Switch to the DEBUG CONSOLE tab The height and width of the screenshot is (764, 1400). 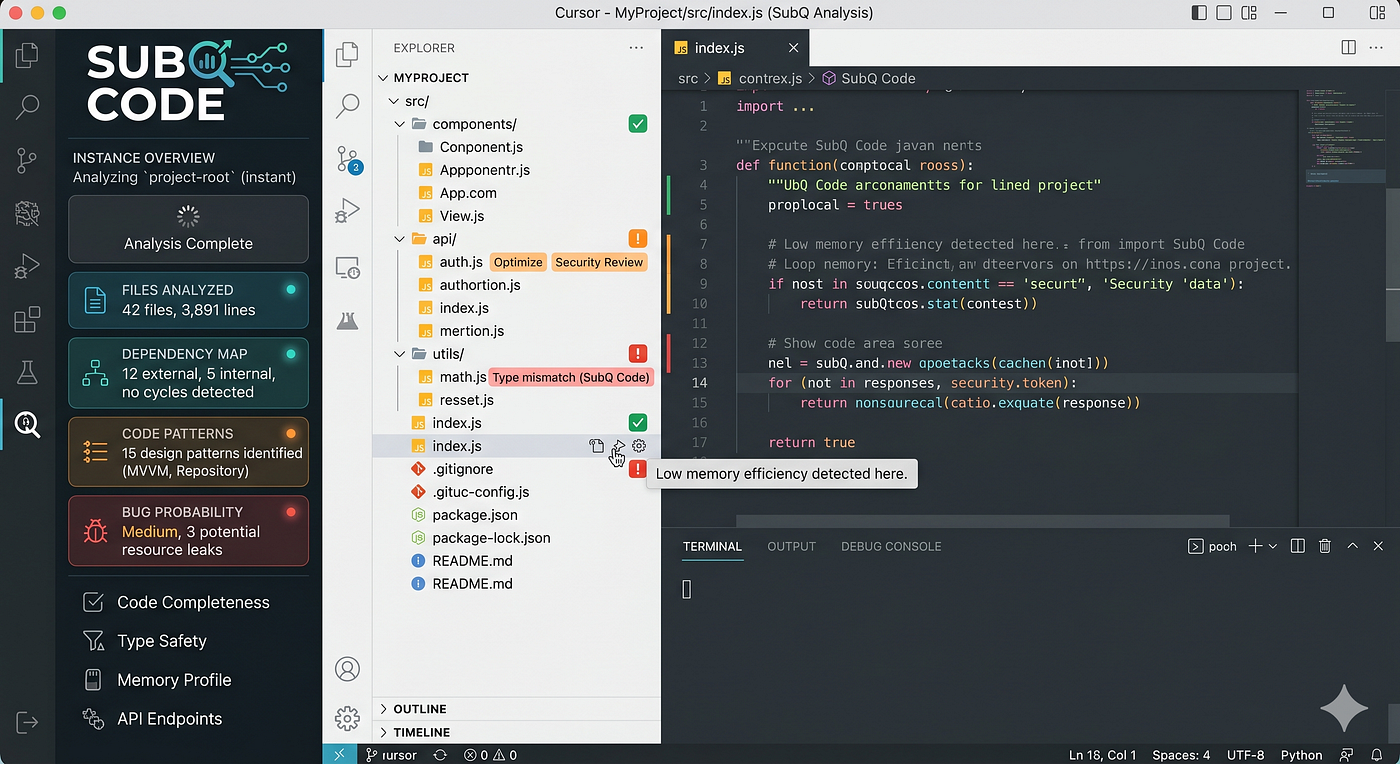click(891, 546)
